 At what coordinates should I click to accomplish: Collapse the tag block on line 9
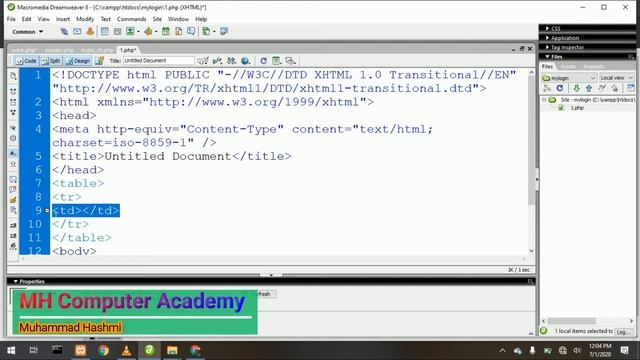point(47,211)
